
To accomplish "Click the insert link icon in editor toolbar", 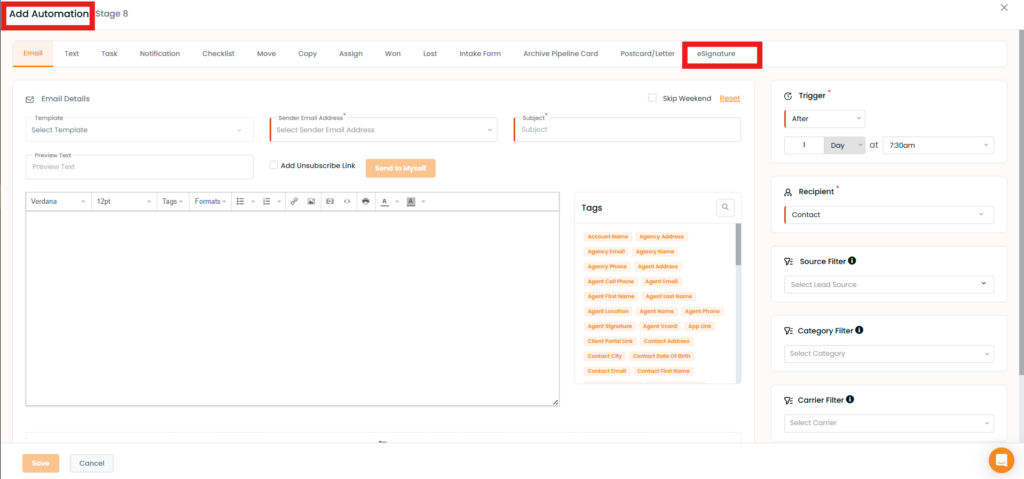I will (x=293, y=201).
